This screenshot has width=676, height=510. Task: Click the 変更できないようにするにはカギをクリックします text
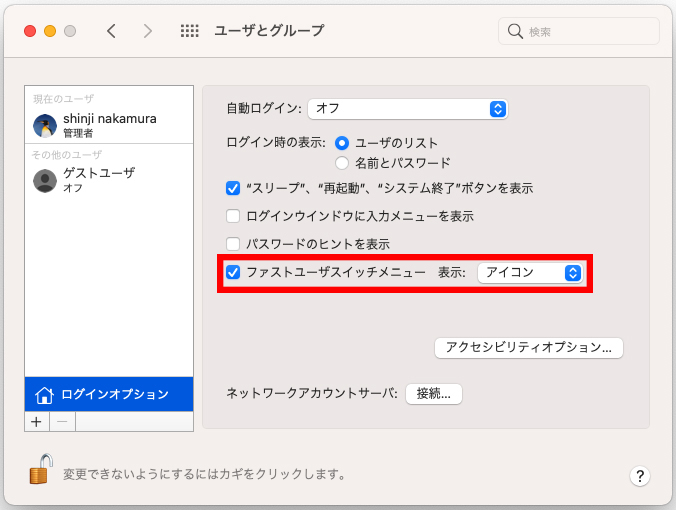coord(205,474)
